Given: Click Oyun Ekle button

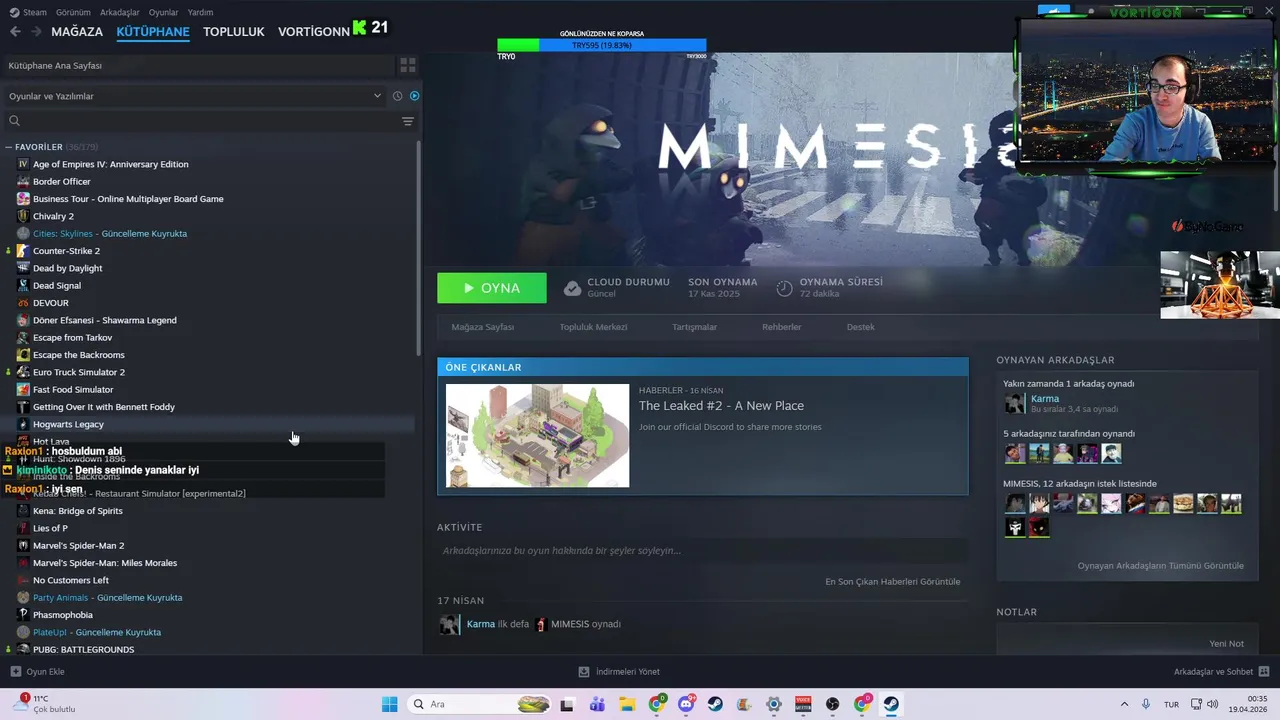Looking at the screenshot, I should [x=37, y=672].
